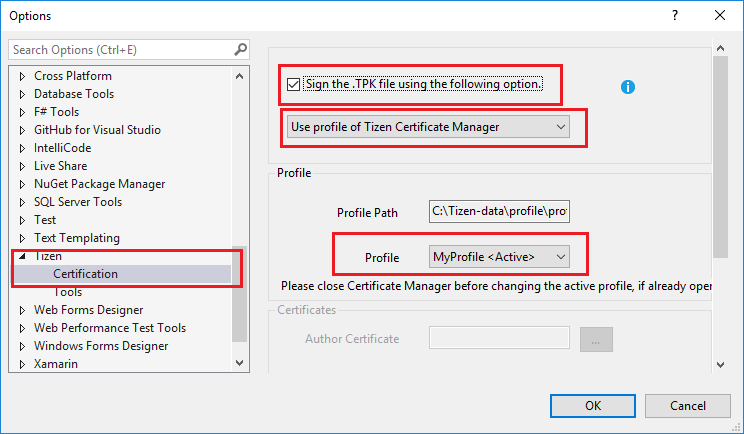Toggle Sign the .TPK file checkbox
Viewport: 744px width, 434px height.
(x=293, y=84)
